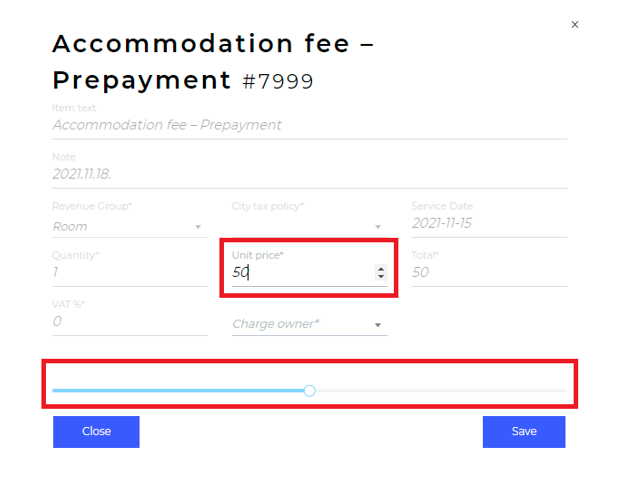622x480 pixels.
Task: Click the item number #7999 in title
Action: 278,82
